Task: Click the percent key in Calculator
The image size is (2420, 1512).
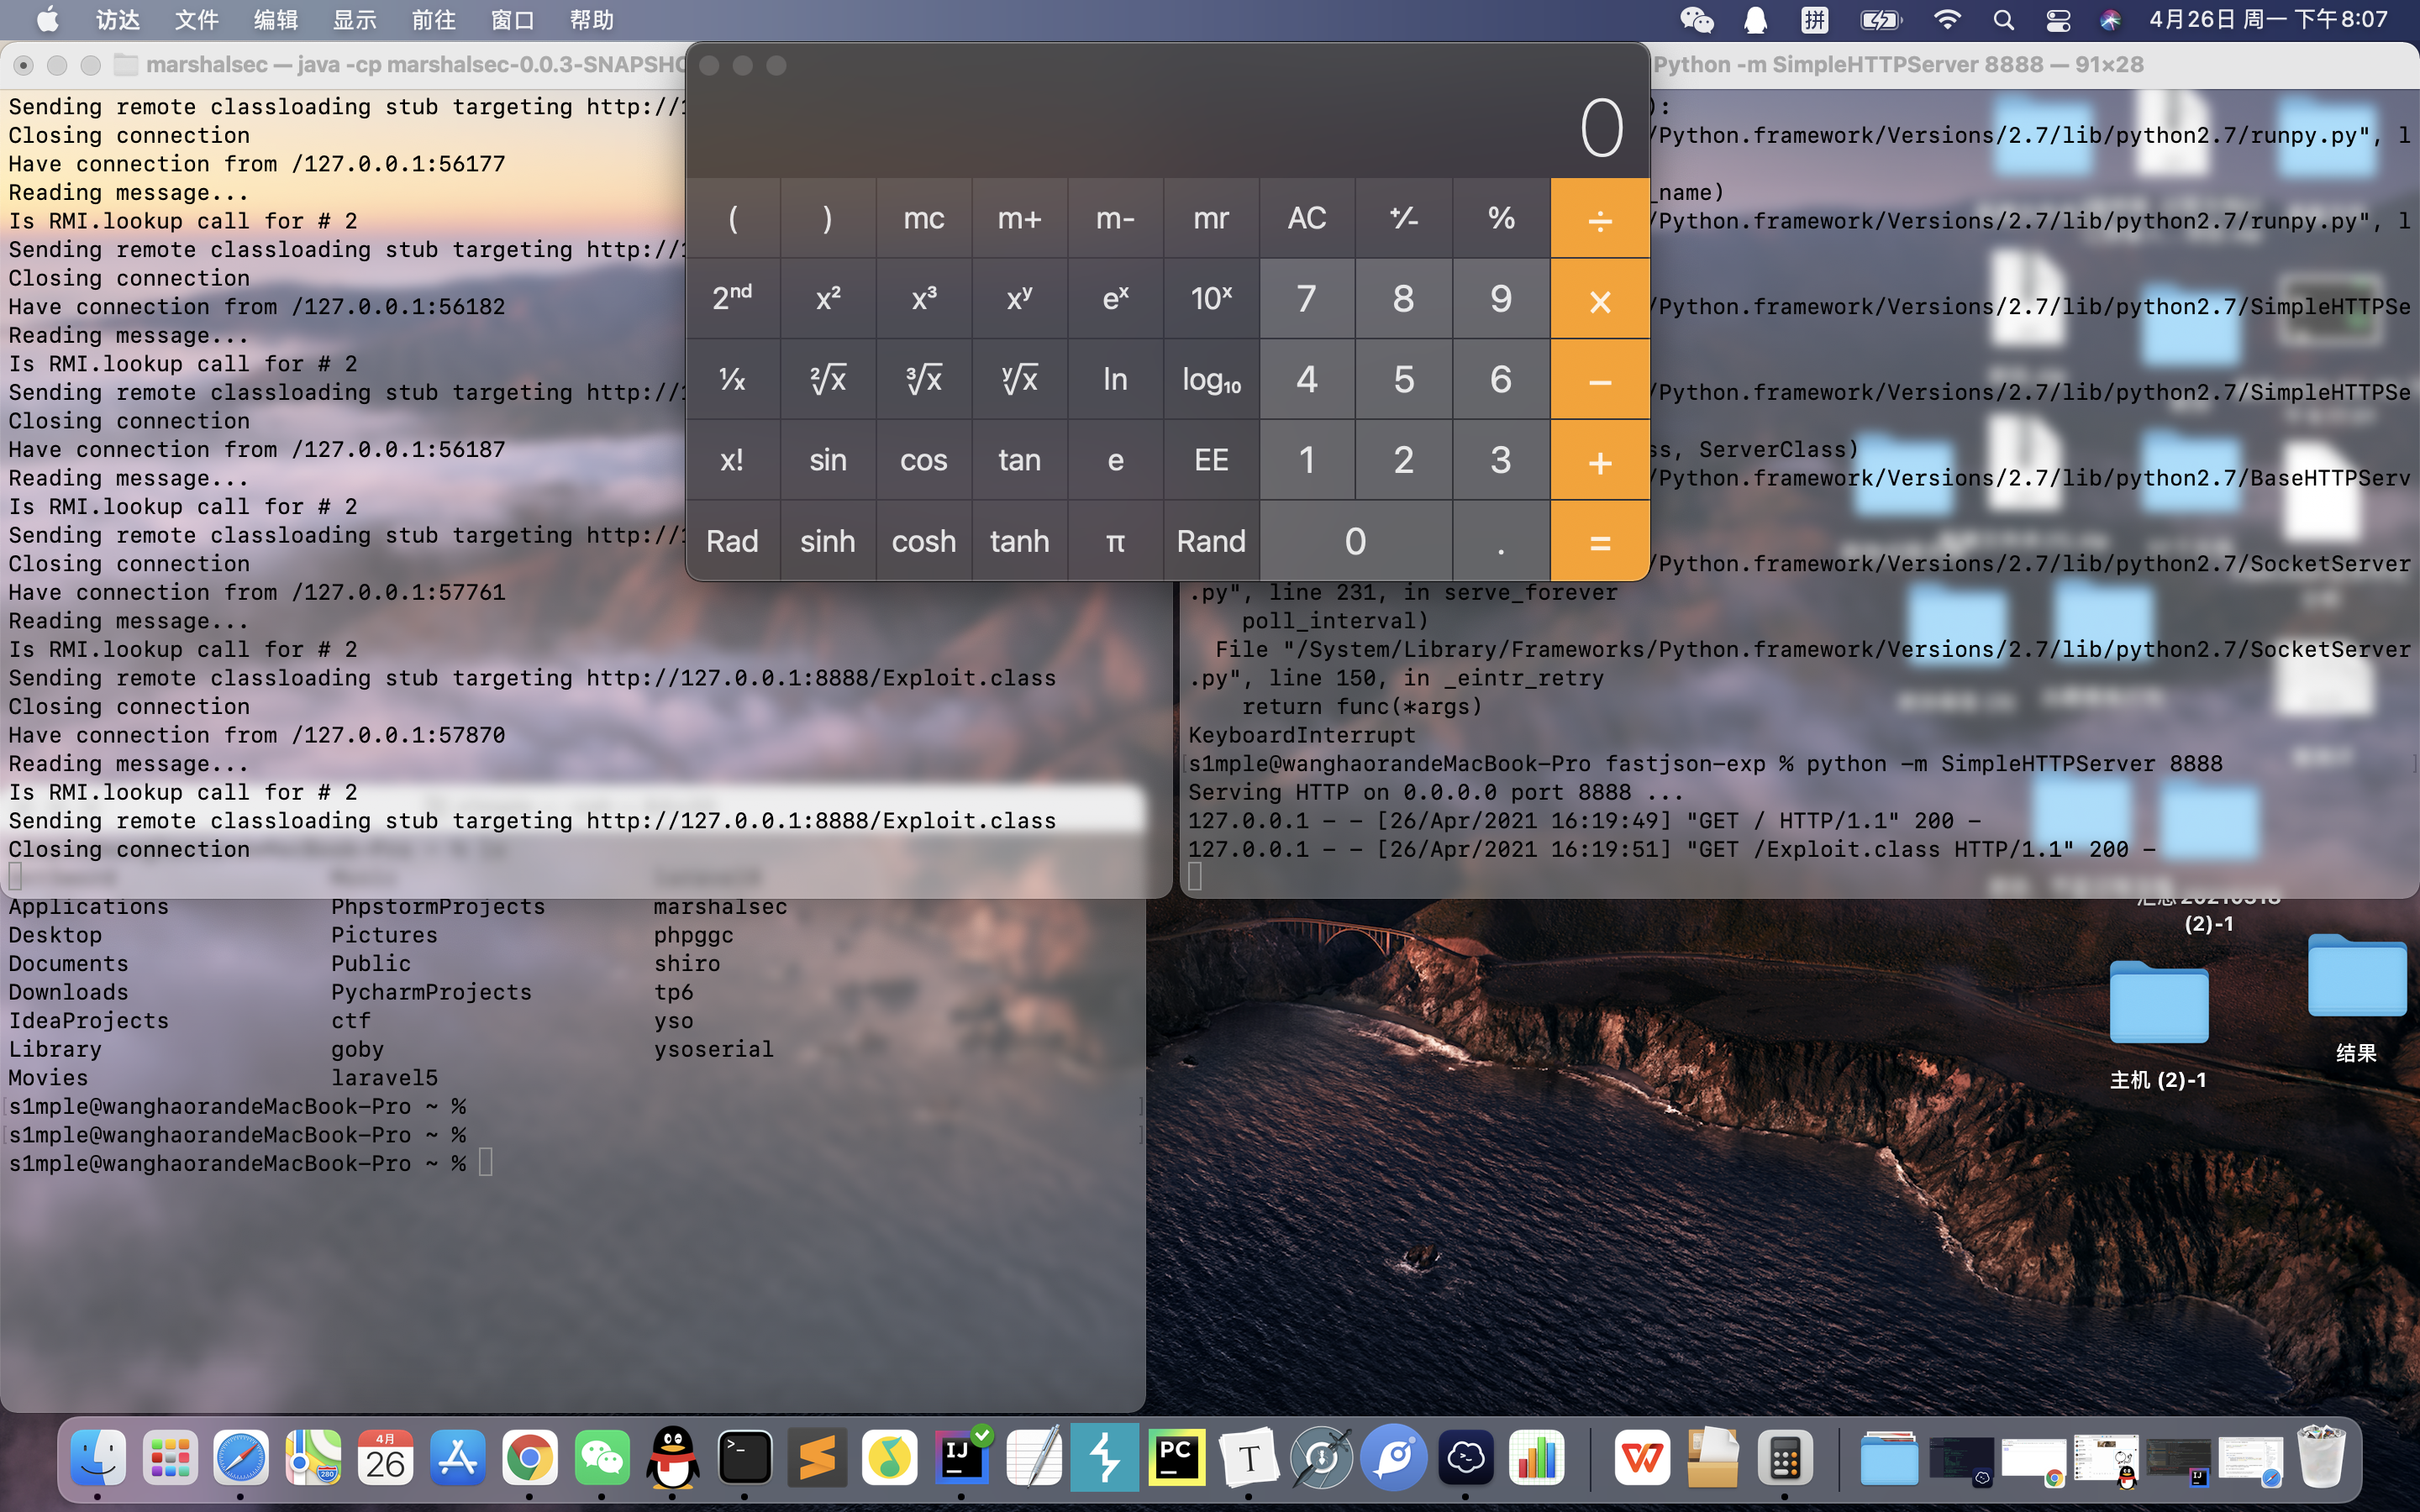Action: point(1501,218)
